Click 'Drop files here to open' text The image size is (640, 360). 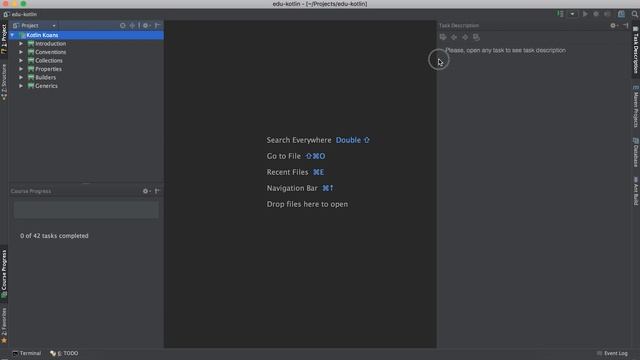click(307, 204)
